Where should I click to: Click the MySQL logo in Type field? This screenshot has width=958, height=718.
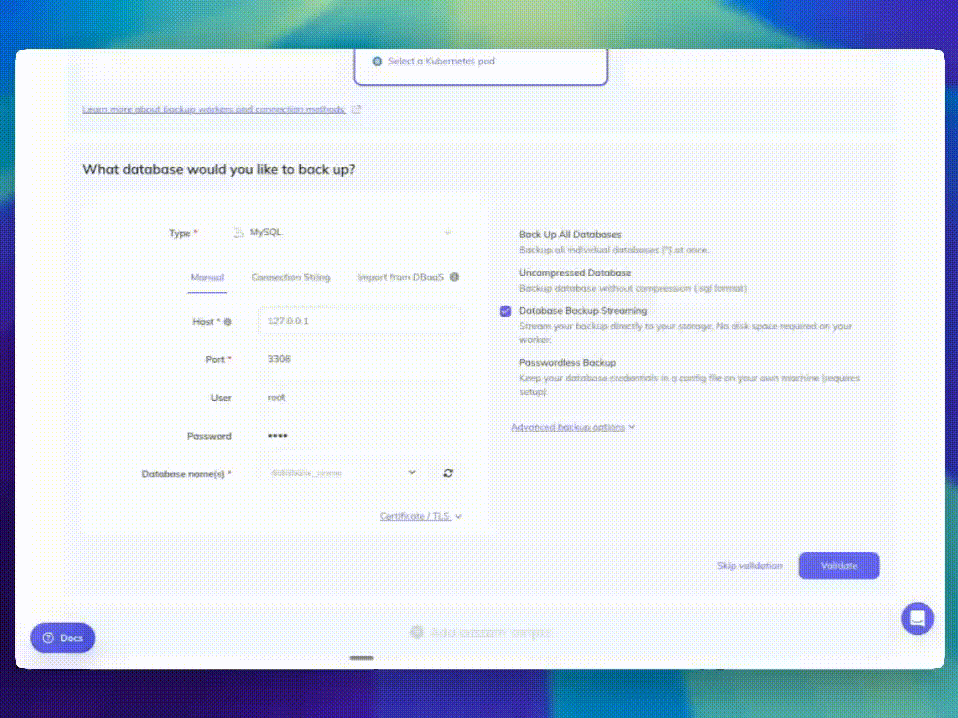(x=238, y=232)
